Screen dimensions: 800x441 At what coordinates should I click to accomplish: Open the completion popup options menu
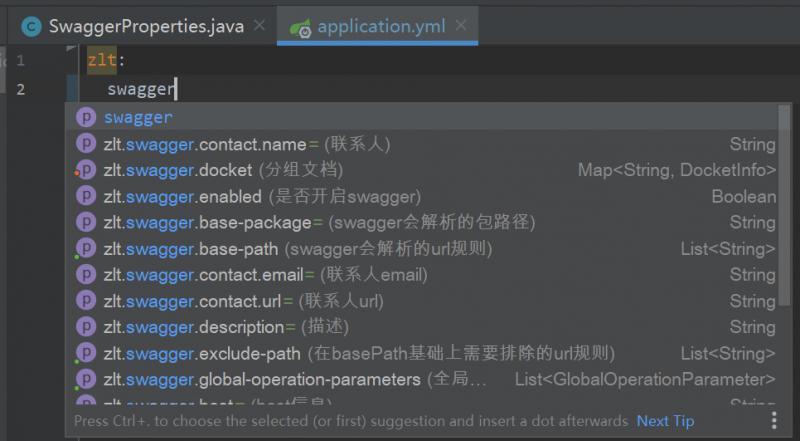774,421
